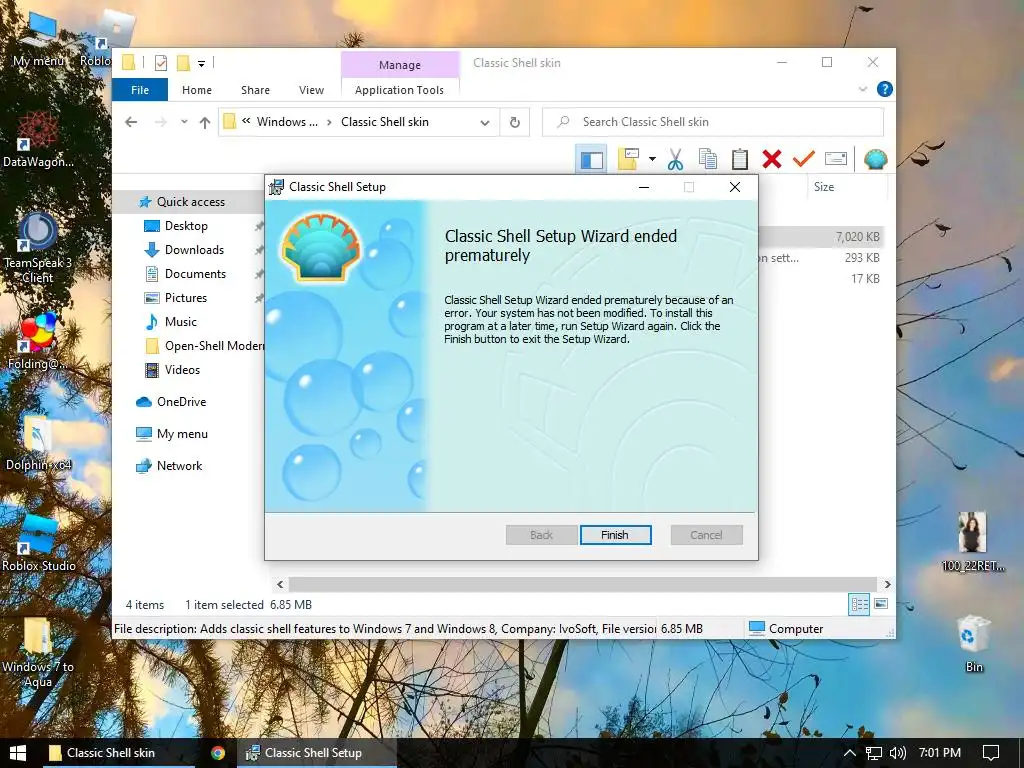Click the orange checkmark Properties icon

[x=803, y=159]
